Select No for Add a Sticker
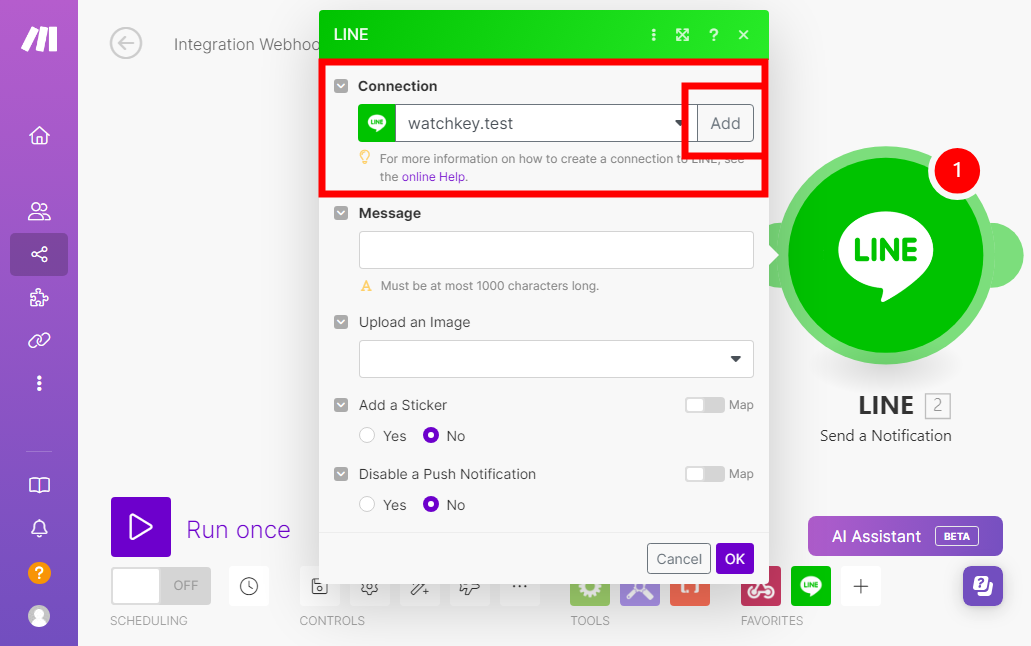The height and width of the screenshot is (646, 1031). pyautogui.click(x=431, y=435)
